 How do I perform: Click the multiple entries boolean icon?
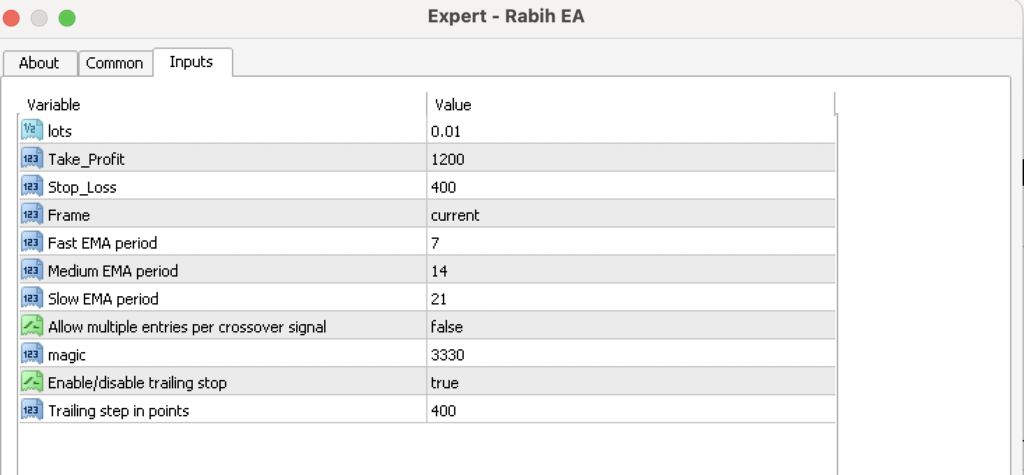[x=30, y=326]
